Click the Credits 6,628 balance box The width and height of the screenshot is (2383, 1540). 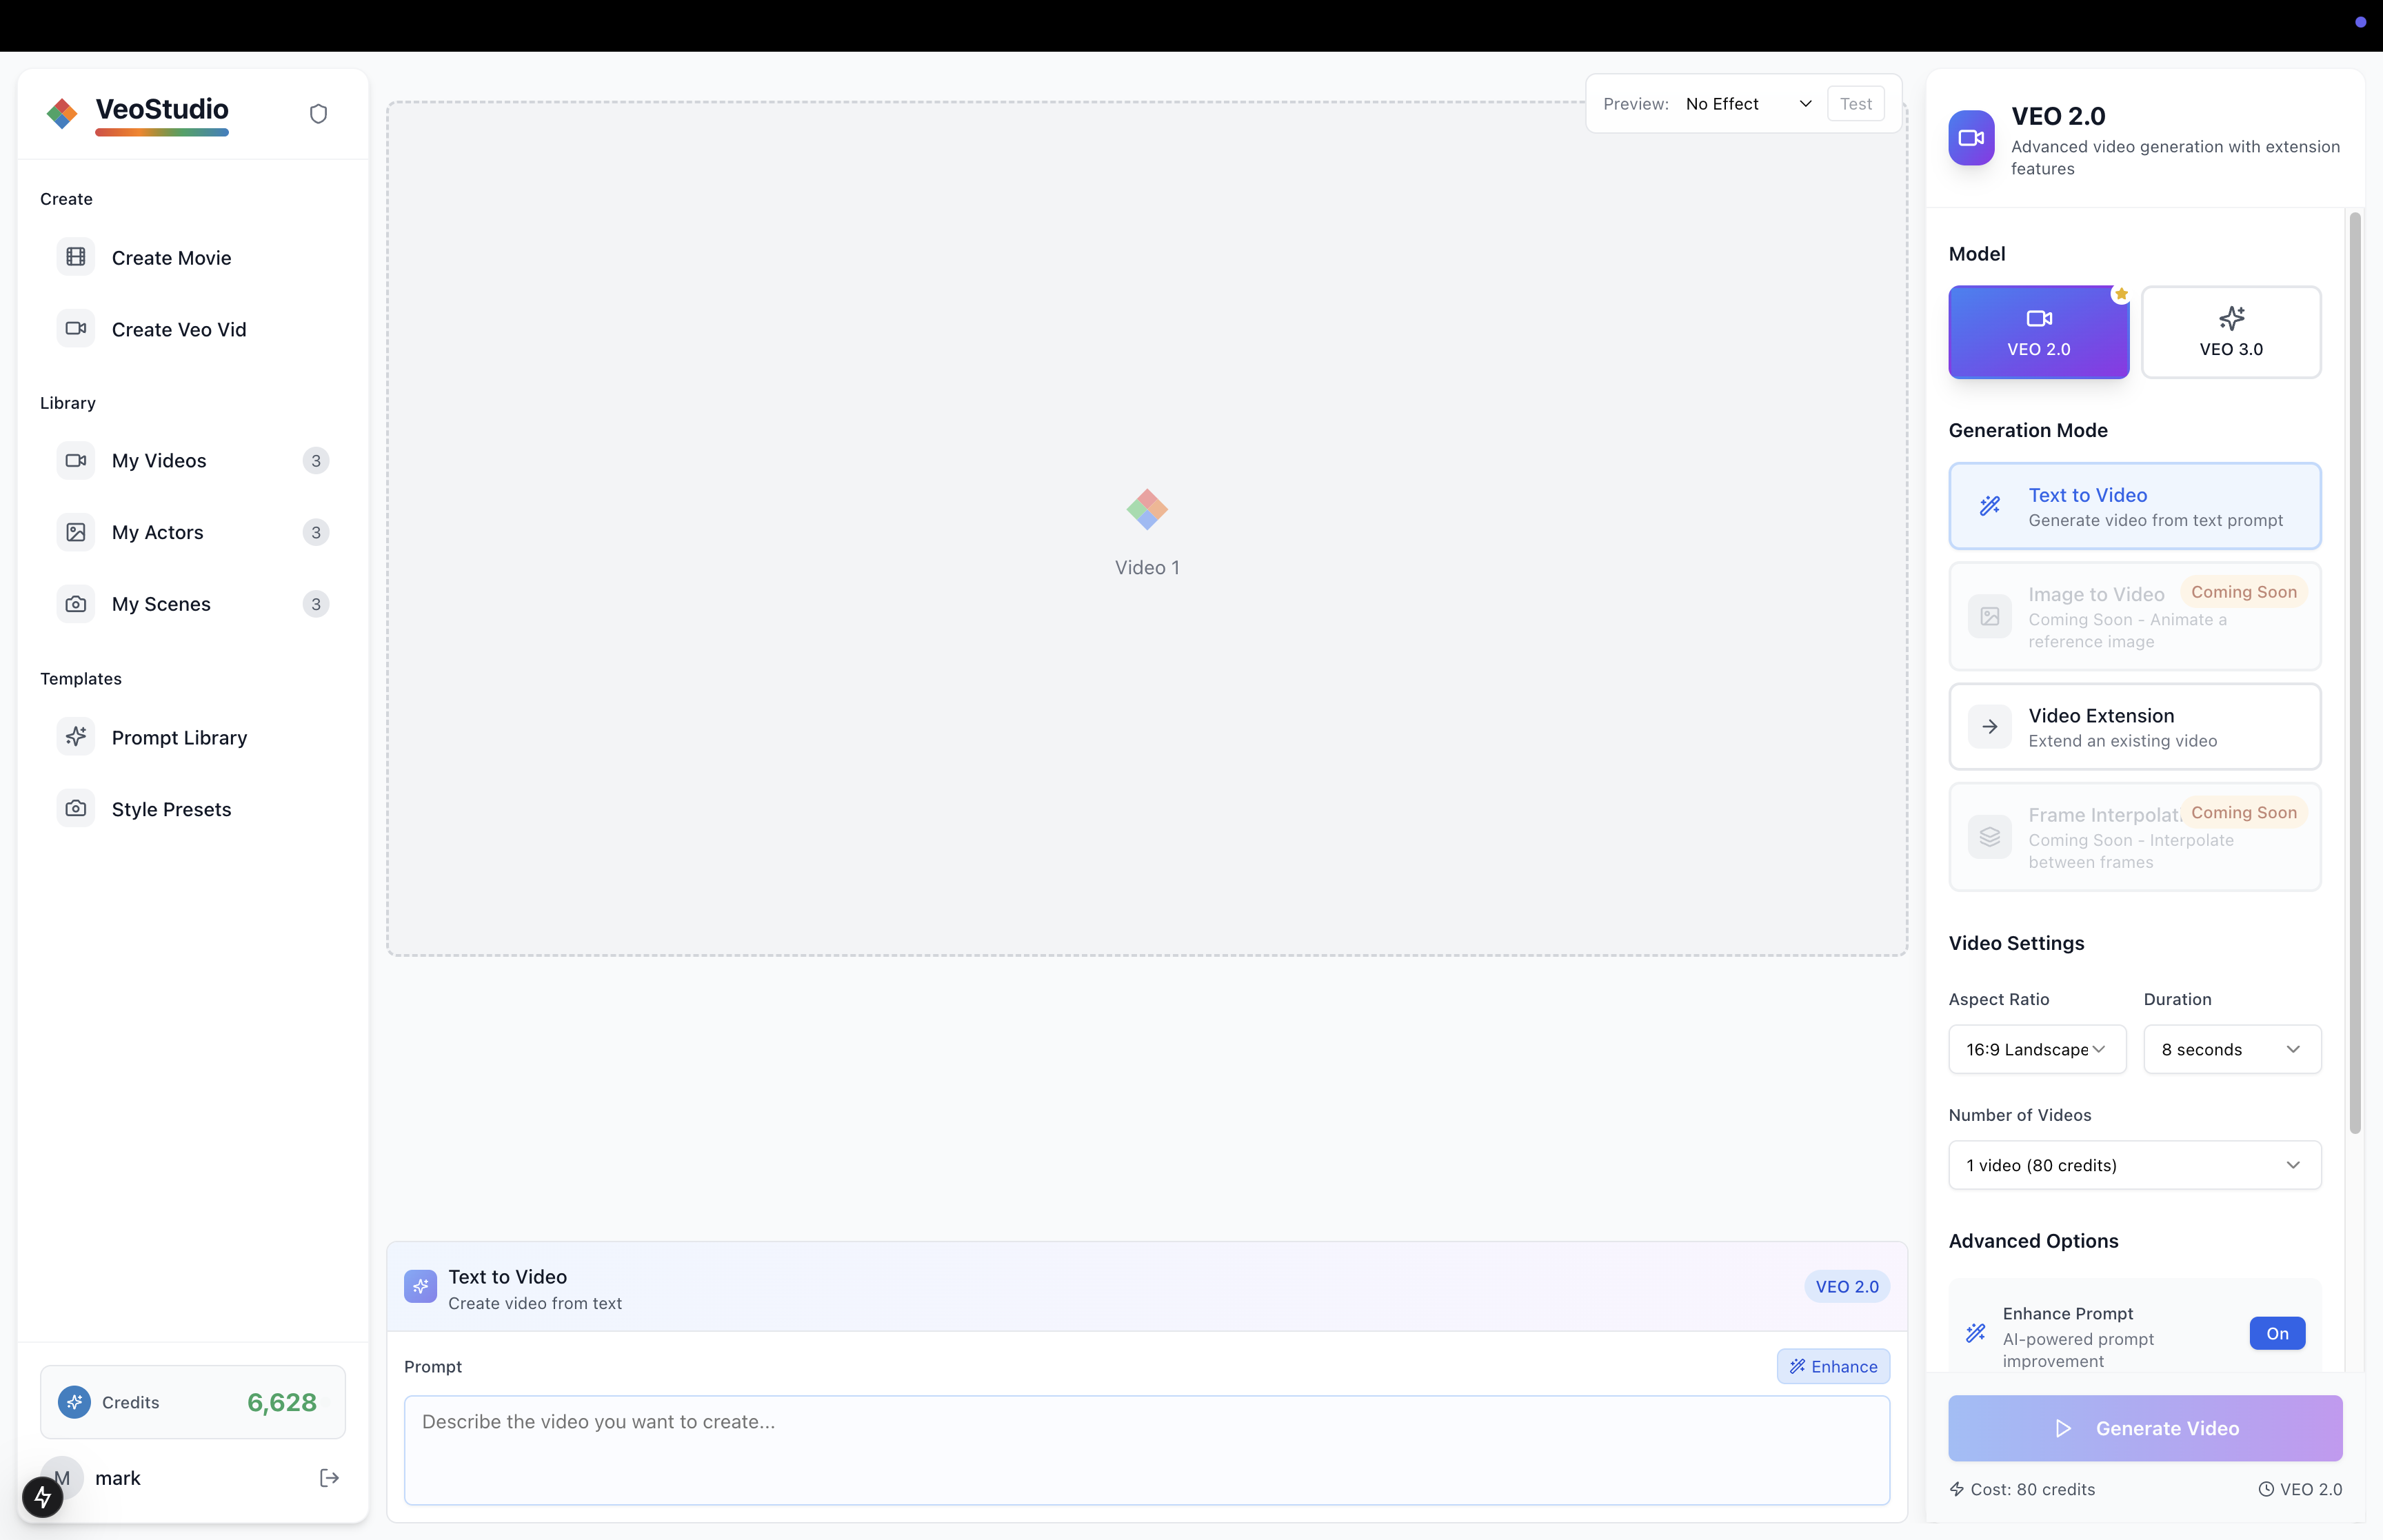click(x=193, y=1402)
